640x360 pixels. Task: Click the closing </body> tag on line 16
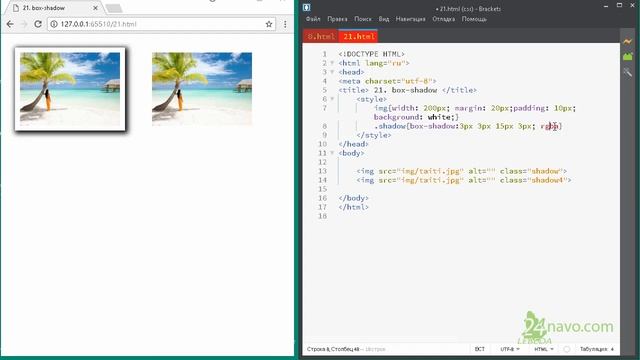click(x=353, y=198)
